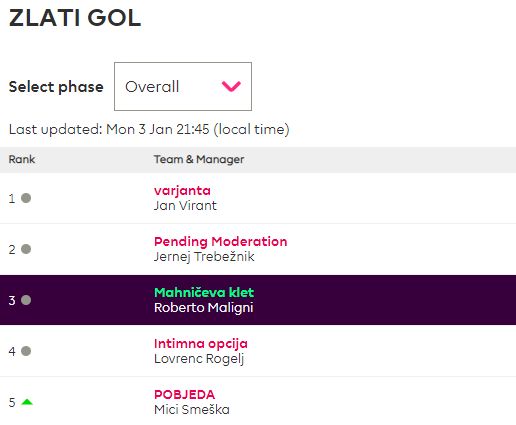The image size is (516, 425).
Task: Click manager name Jan Virant
Action: point(185,206)
